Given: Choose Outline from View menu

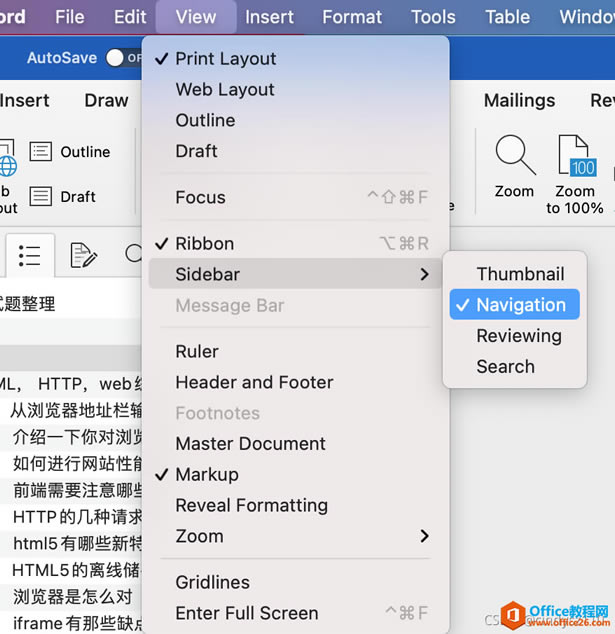Looking at the screenshot, I should click(x=295, y=120).
